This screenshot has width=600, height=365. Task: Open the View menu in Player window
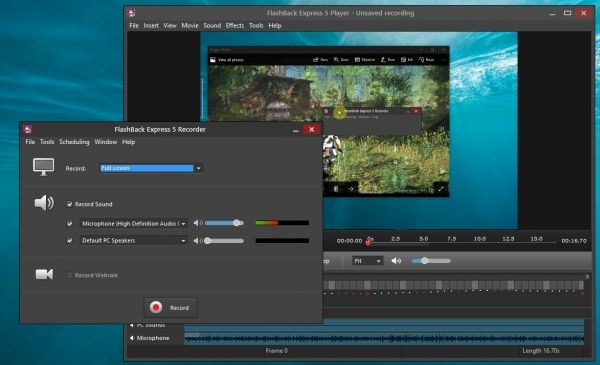[170, 26]
